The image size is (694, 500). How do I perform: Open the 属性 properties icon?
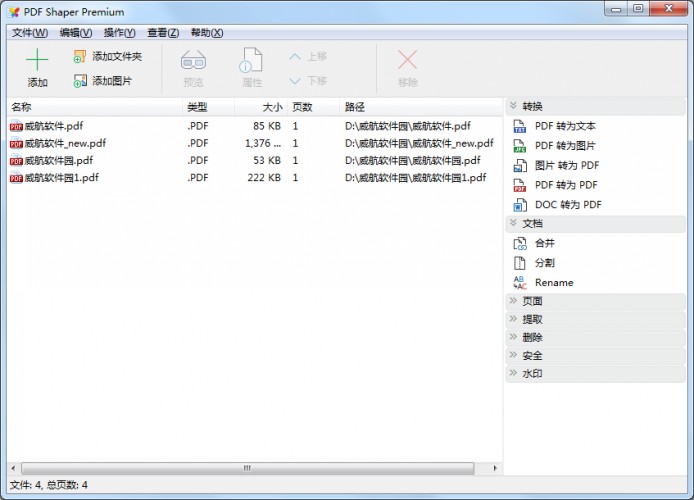251,60
